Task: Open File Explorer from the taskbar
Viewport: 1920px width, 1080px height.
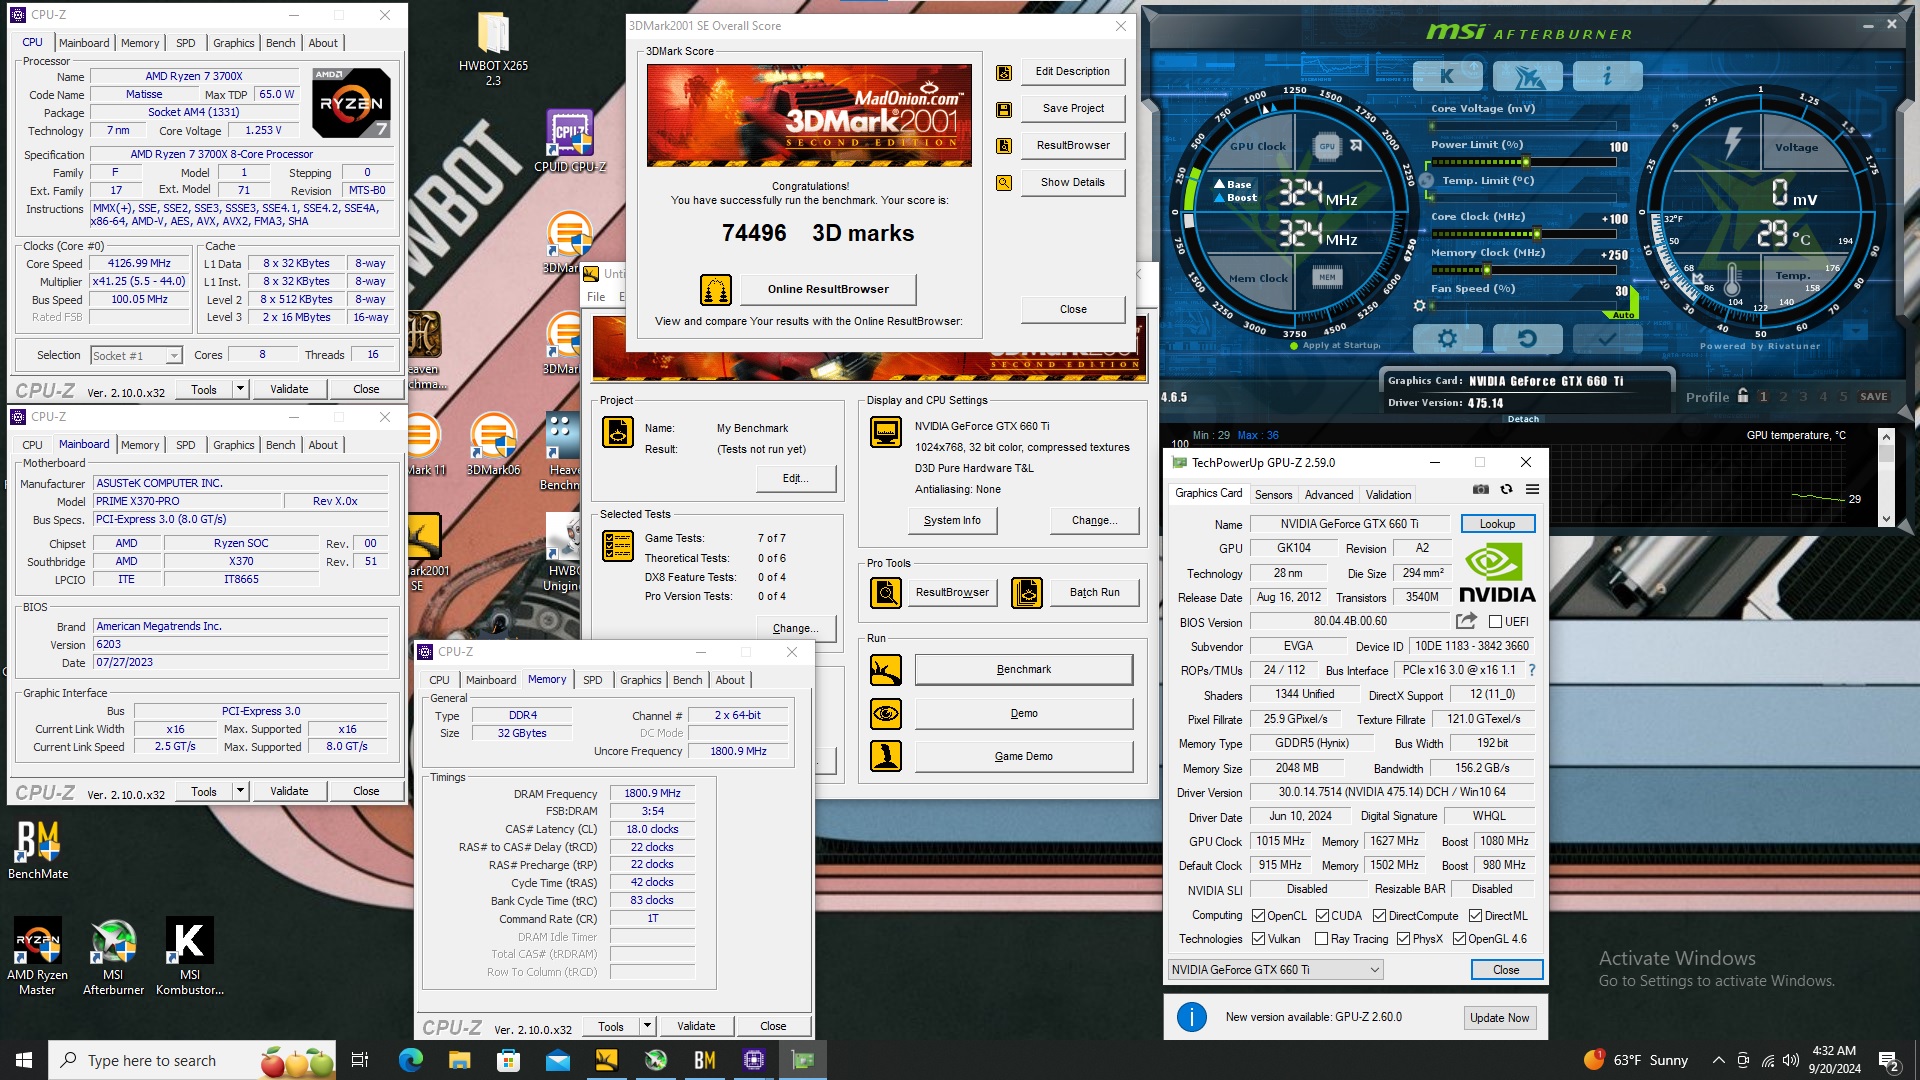Action: click(x=459, y=1060)
